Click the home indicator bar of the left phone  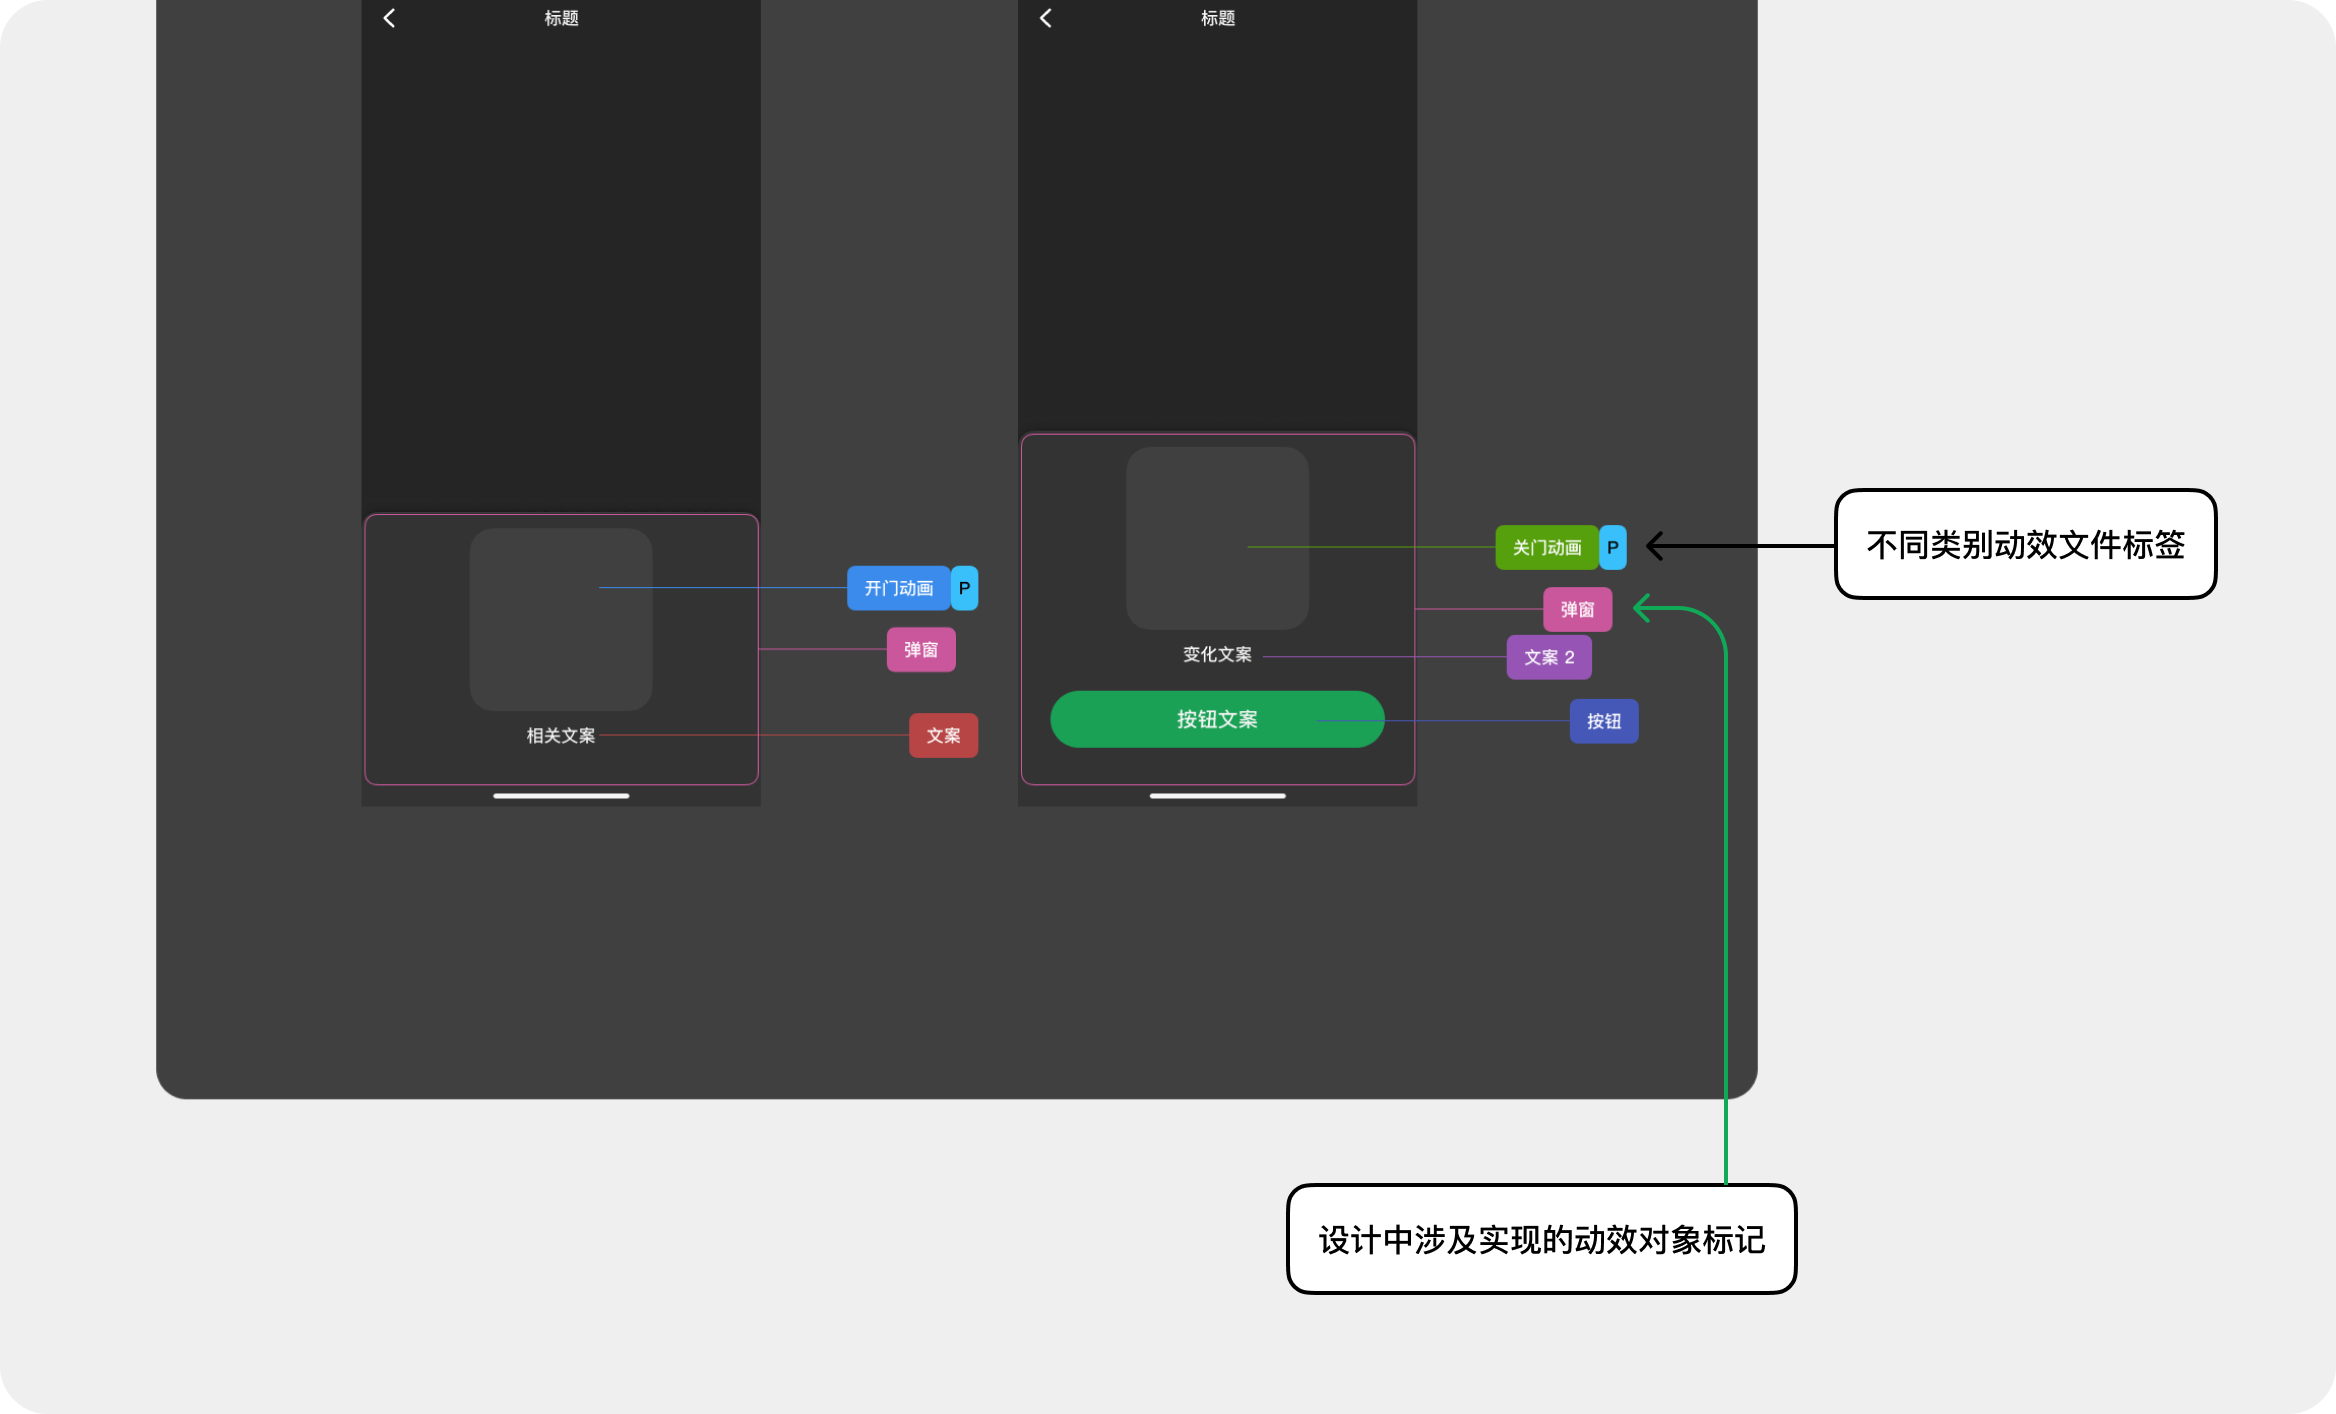pos(561,796)
